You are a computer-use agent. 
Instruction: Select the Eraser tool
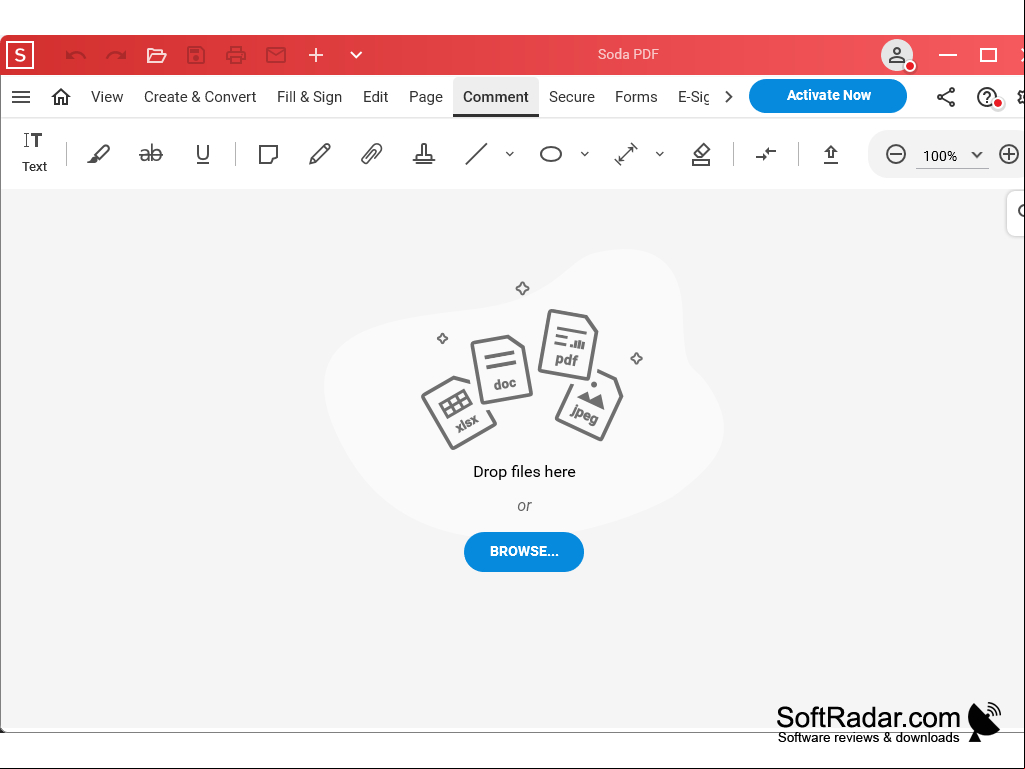tap(701, 154)
